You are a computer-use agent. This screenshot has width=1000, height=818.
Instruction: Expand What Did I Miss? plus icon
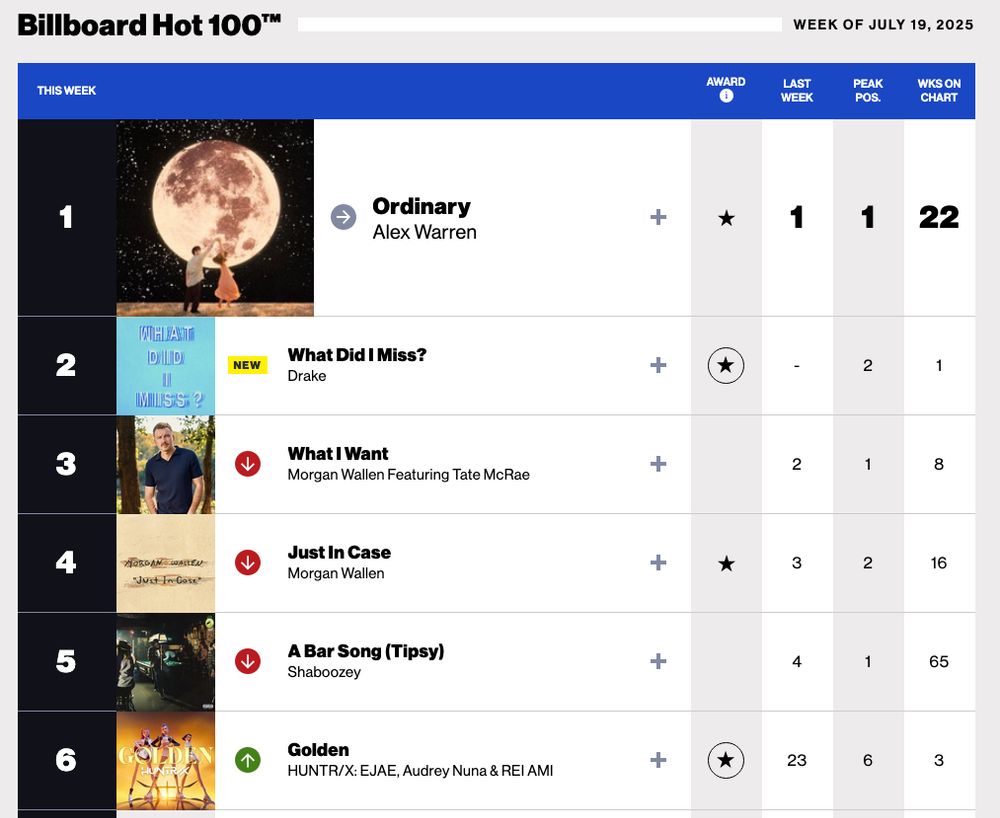click(658, 365)
